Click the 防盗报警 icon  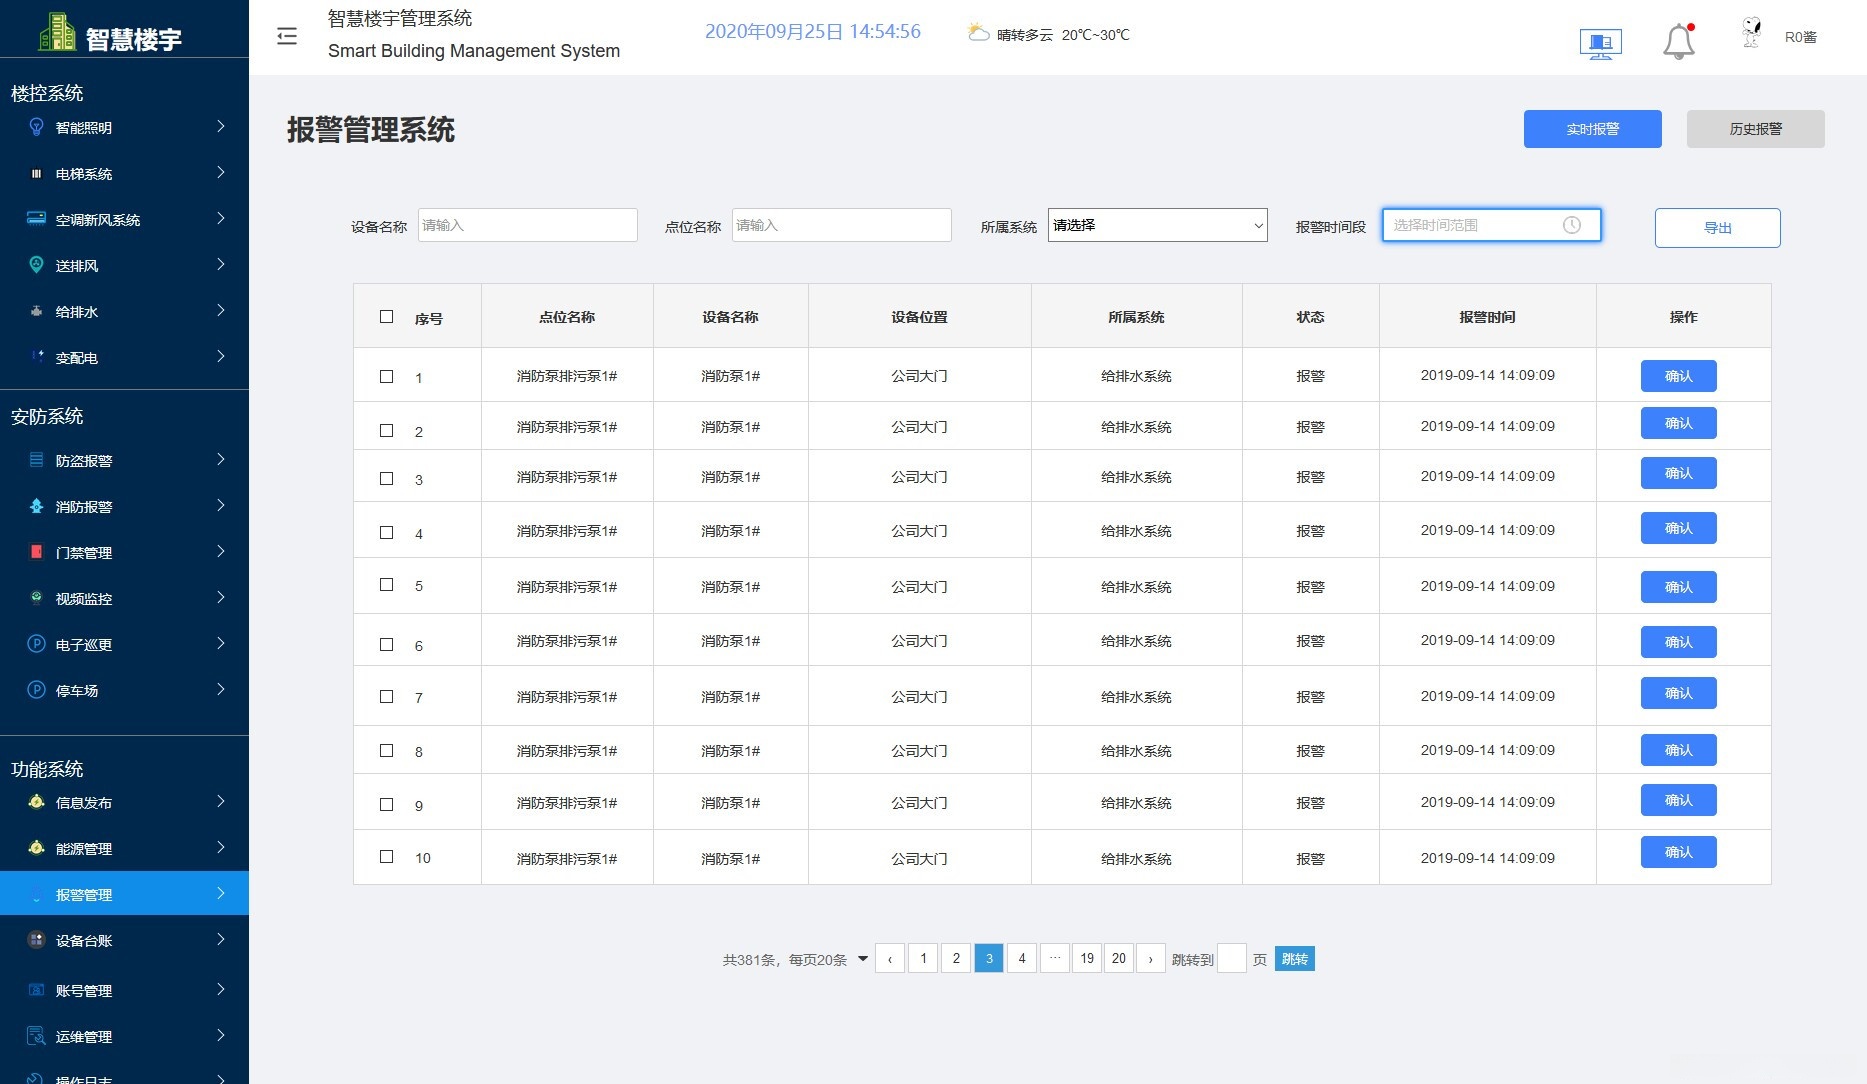pyautogui.click(x=36, y=460)
